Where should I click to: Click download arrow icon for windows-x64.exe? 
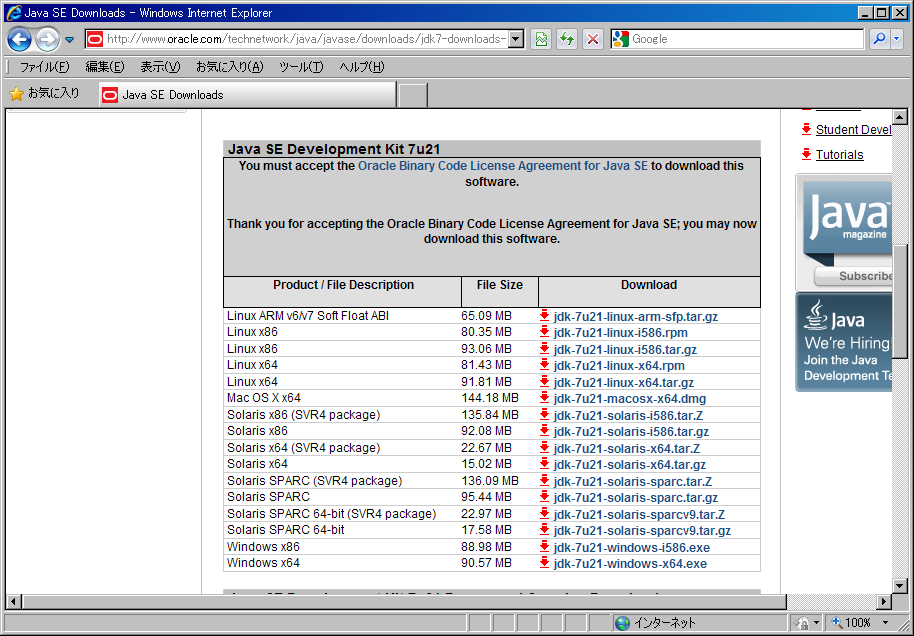pos(544,563)
